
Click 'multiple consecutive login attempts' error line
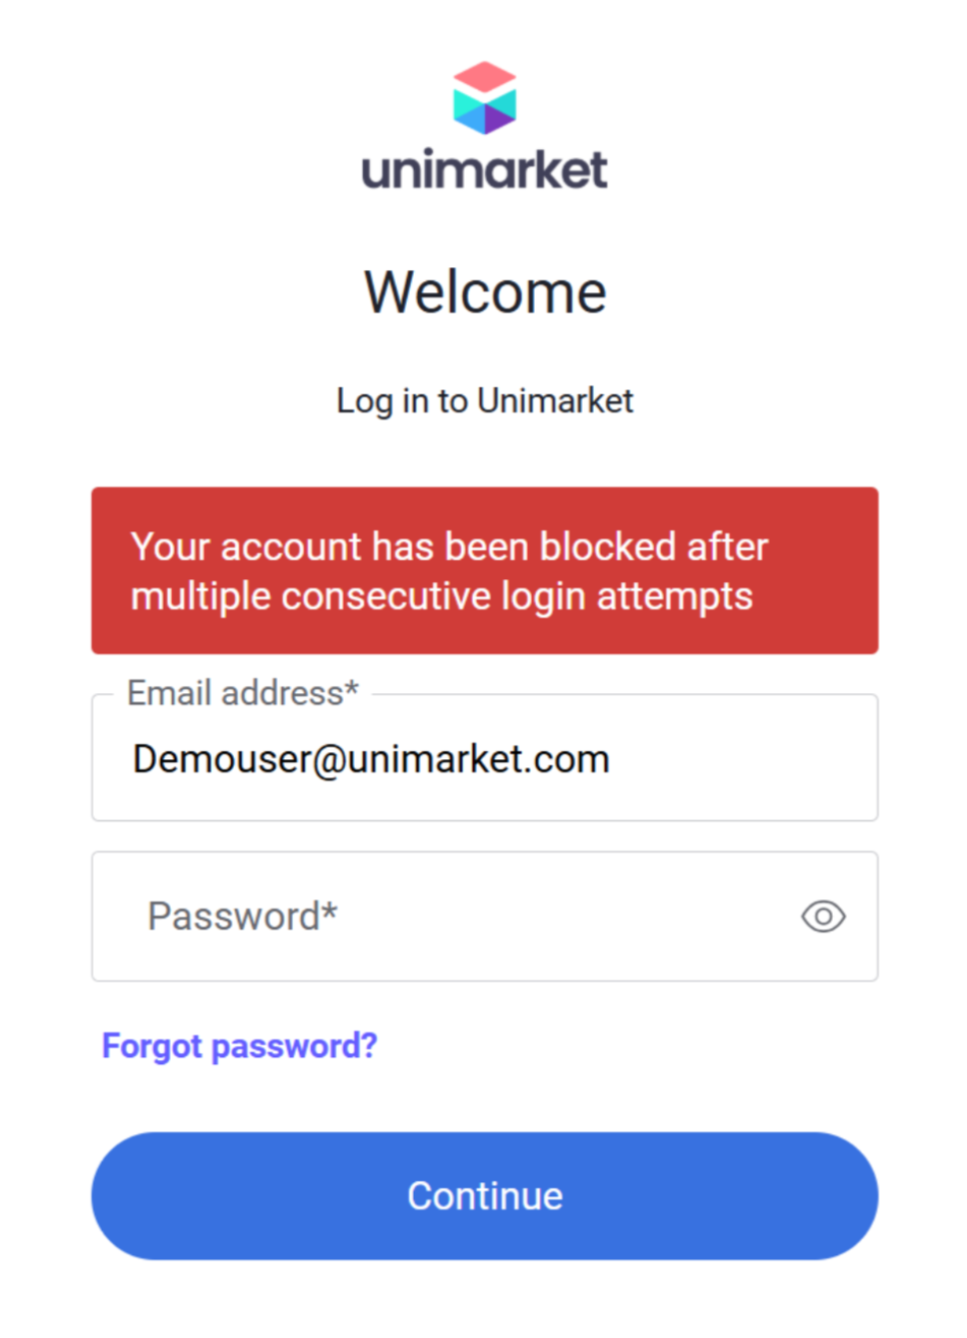point(441,596)
